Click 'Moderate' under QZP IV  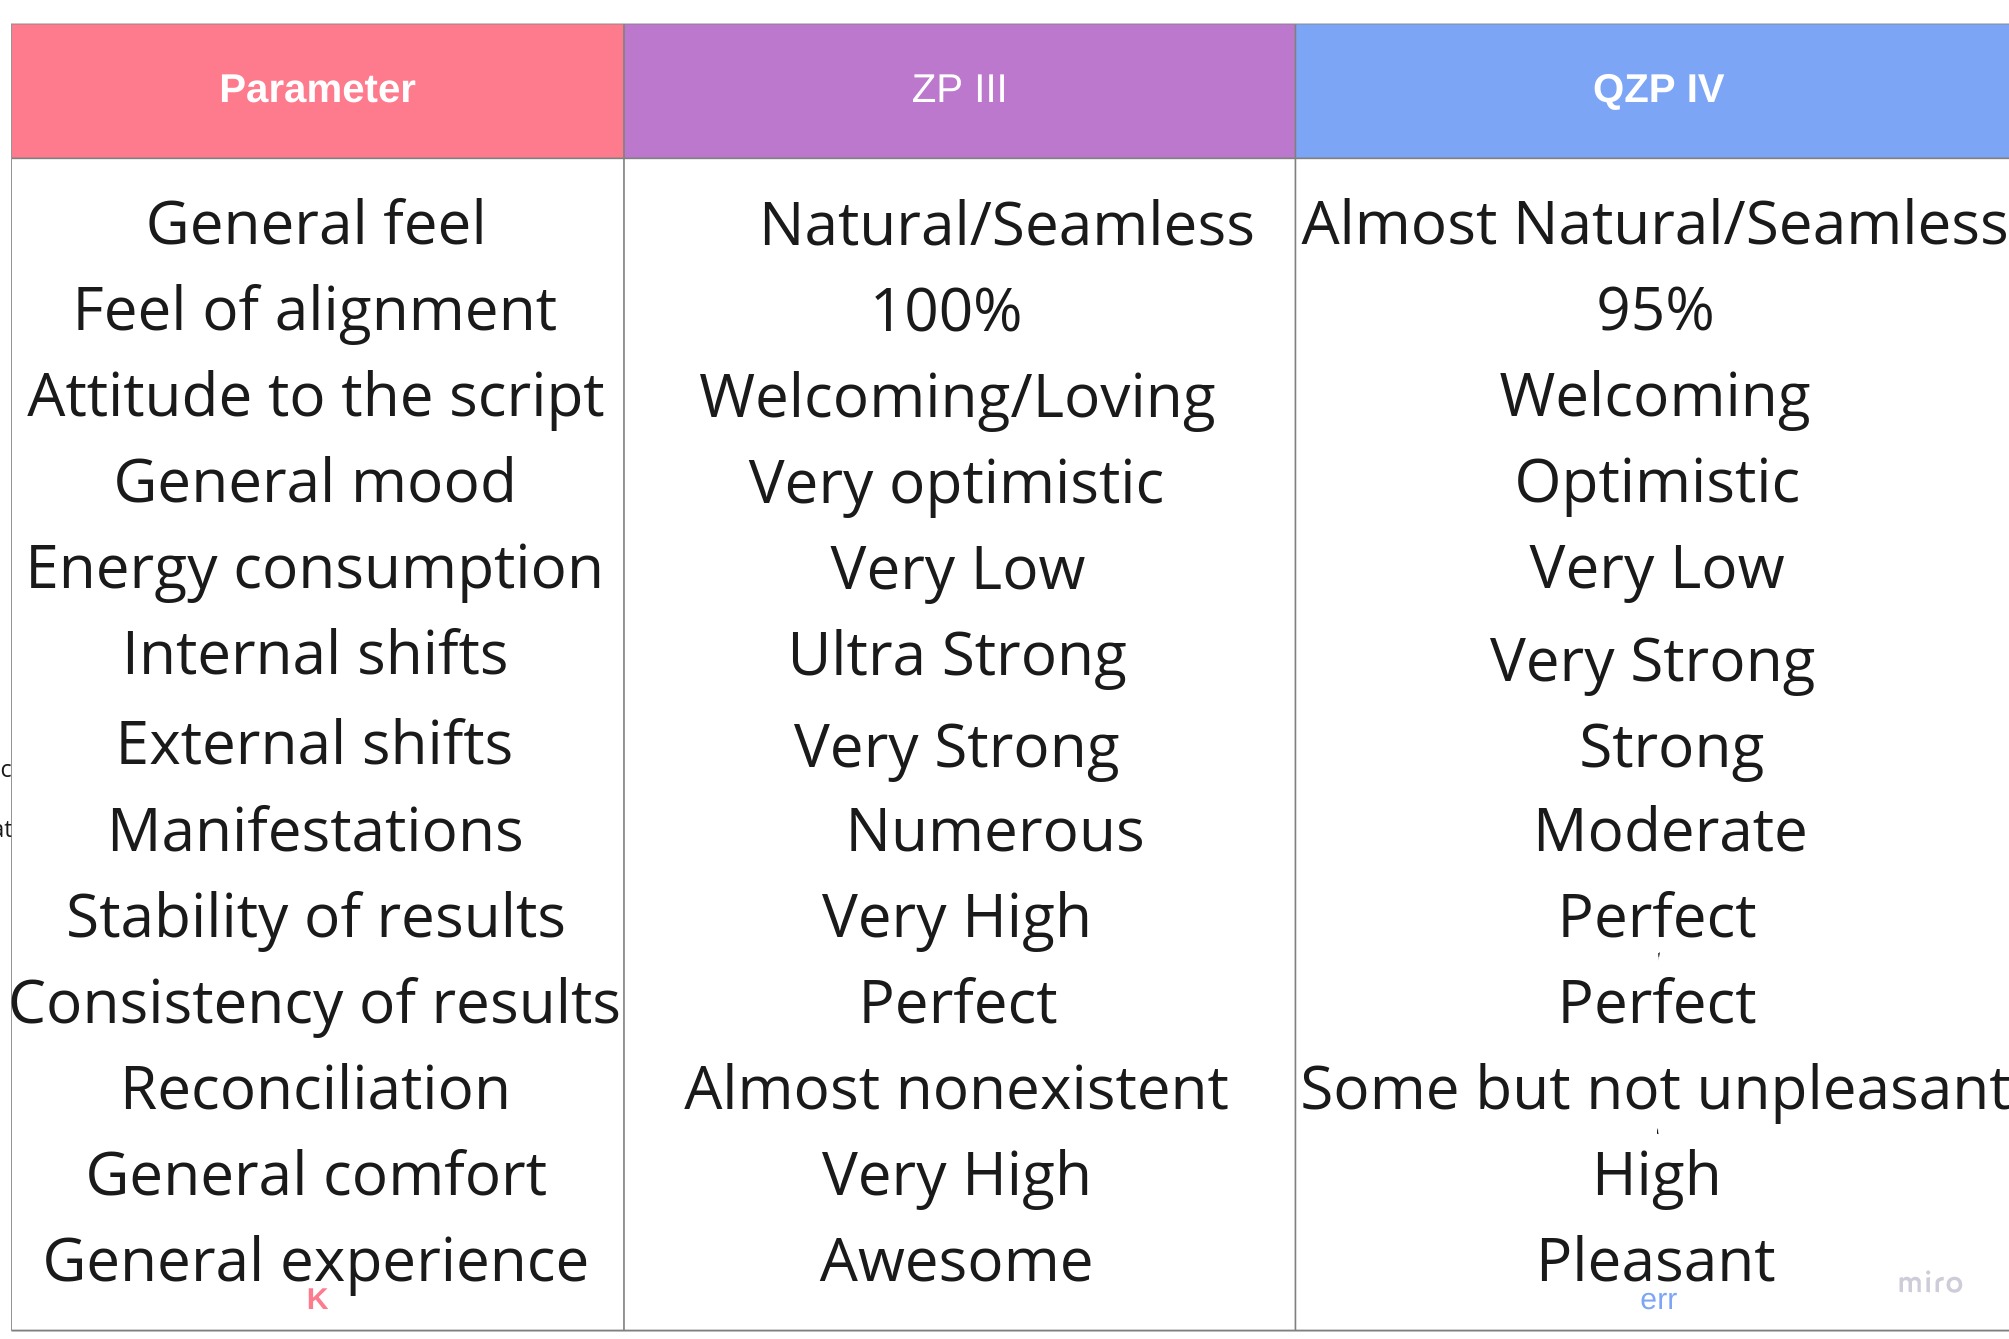pos(1670,830)
